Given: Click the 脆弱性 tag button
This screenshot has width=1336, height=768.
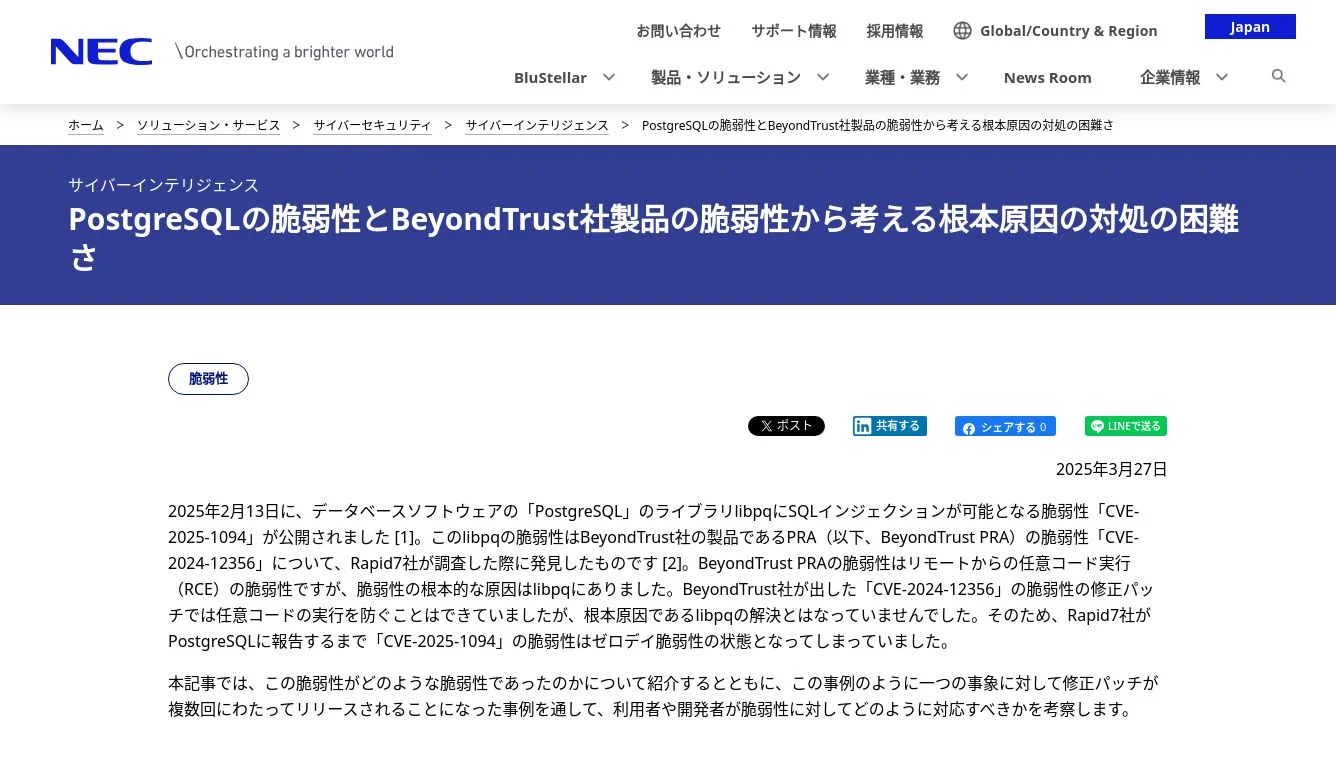Looking at the screenshot, I should pyautogui.click(x=208, y=379).
